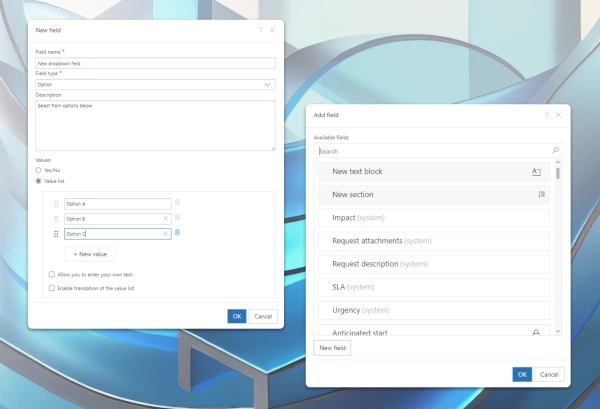Select New section in available fields

coord(434,194)
